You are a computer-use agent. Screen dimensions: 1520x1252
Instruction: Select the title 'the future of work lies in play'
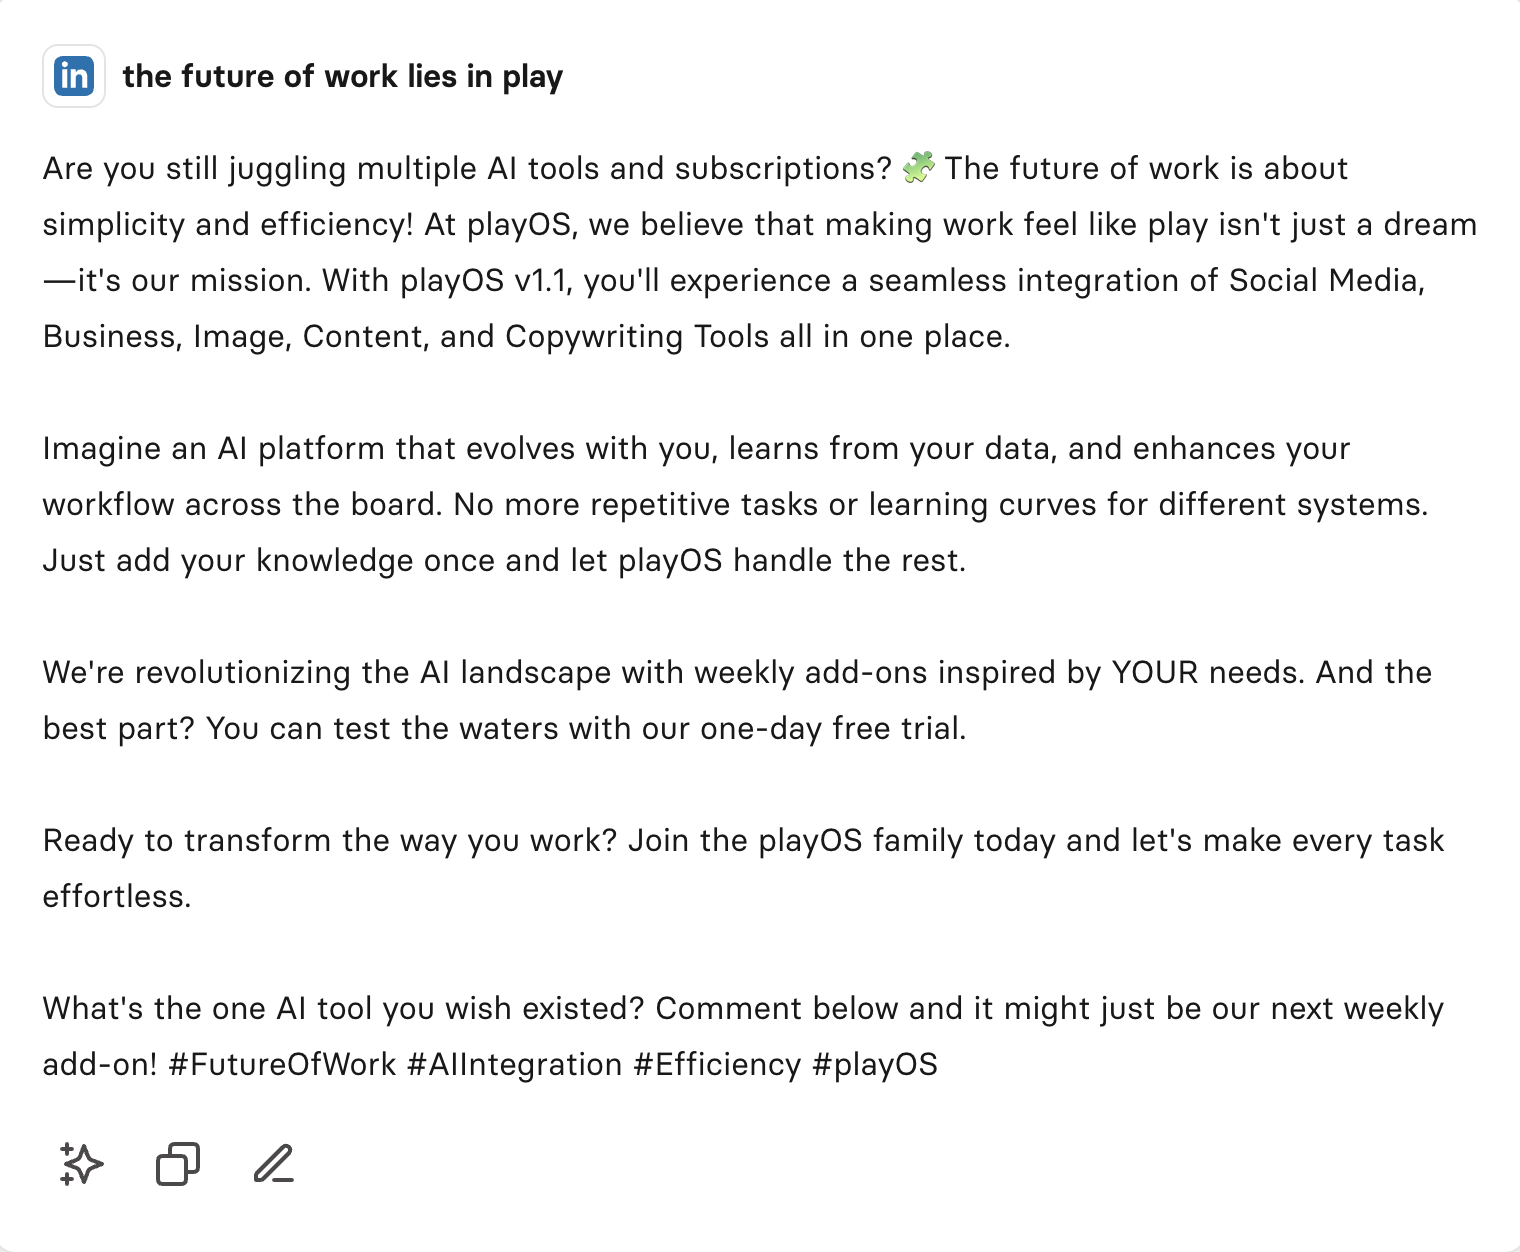click(x=343, y=76)
